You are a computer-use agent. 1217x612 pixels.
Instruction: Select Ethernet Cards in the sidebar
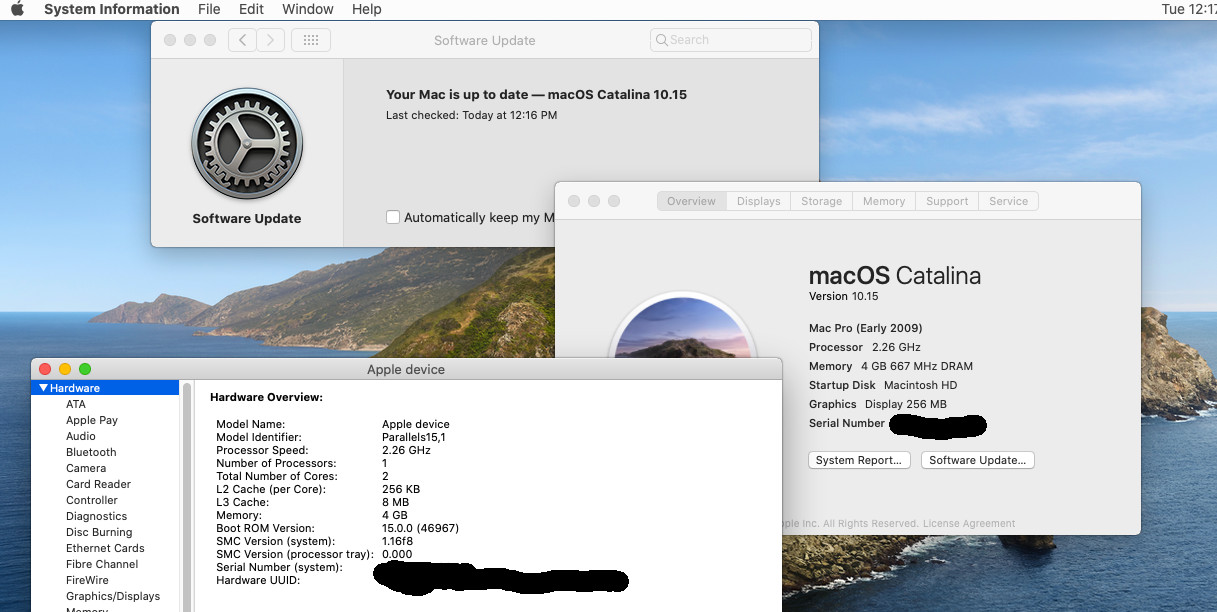[x=105, y=548]
